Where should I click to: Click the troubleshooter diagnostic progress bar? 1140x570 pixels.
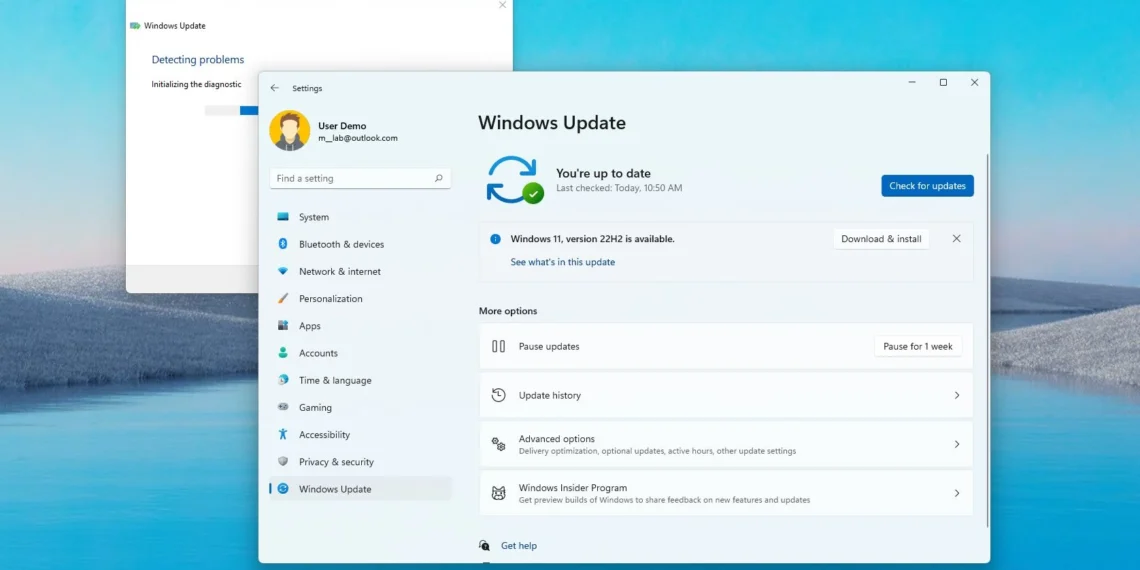(231, 111)
